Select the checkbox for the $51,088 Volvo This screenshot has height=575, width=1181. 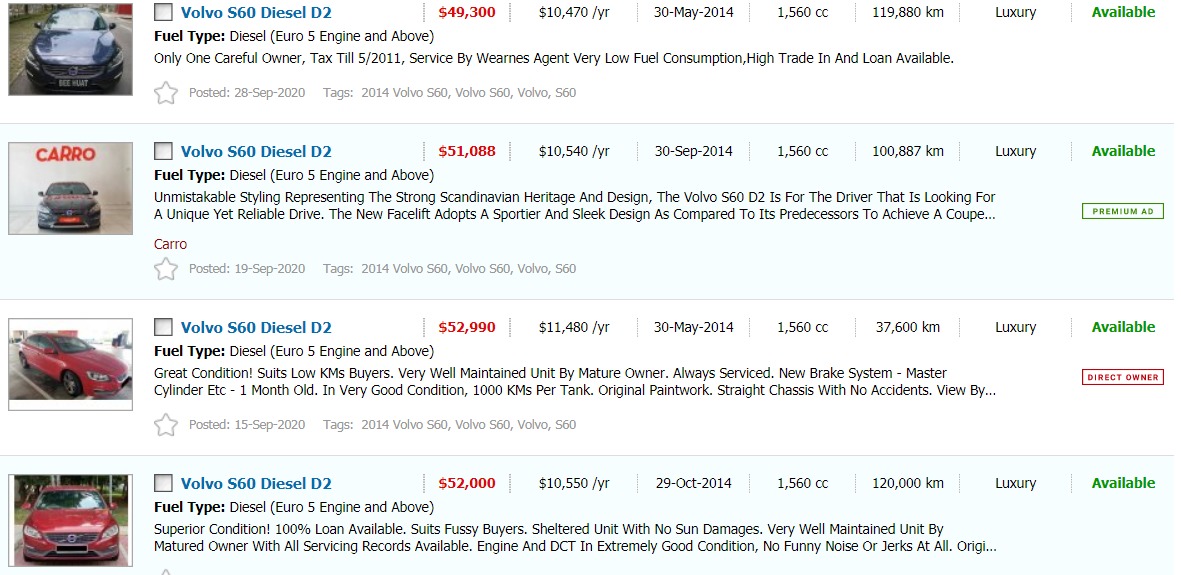pyautogui.click(x=163, y=151)
